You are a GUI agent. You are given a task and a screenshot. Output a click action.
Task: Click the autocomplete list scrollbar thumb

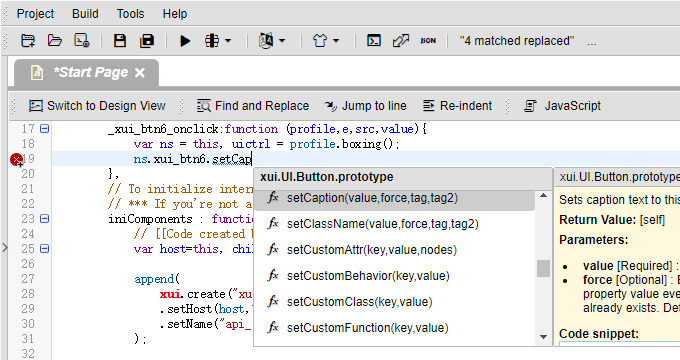tap(543, 268)
